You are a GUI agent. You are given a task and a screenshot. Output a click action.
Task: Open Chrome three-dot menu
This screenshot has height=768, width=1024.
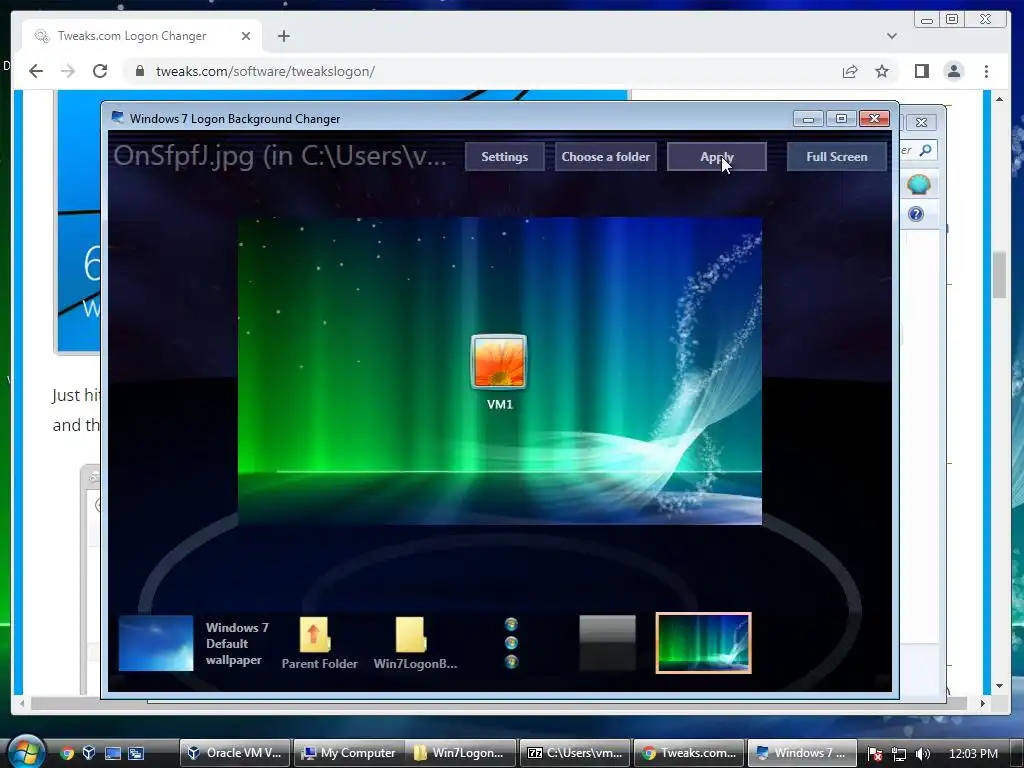click(986, 71)
